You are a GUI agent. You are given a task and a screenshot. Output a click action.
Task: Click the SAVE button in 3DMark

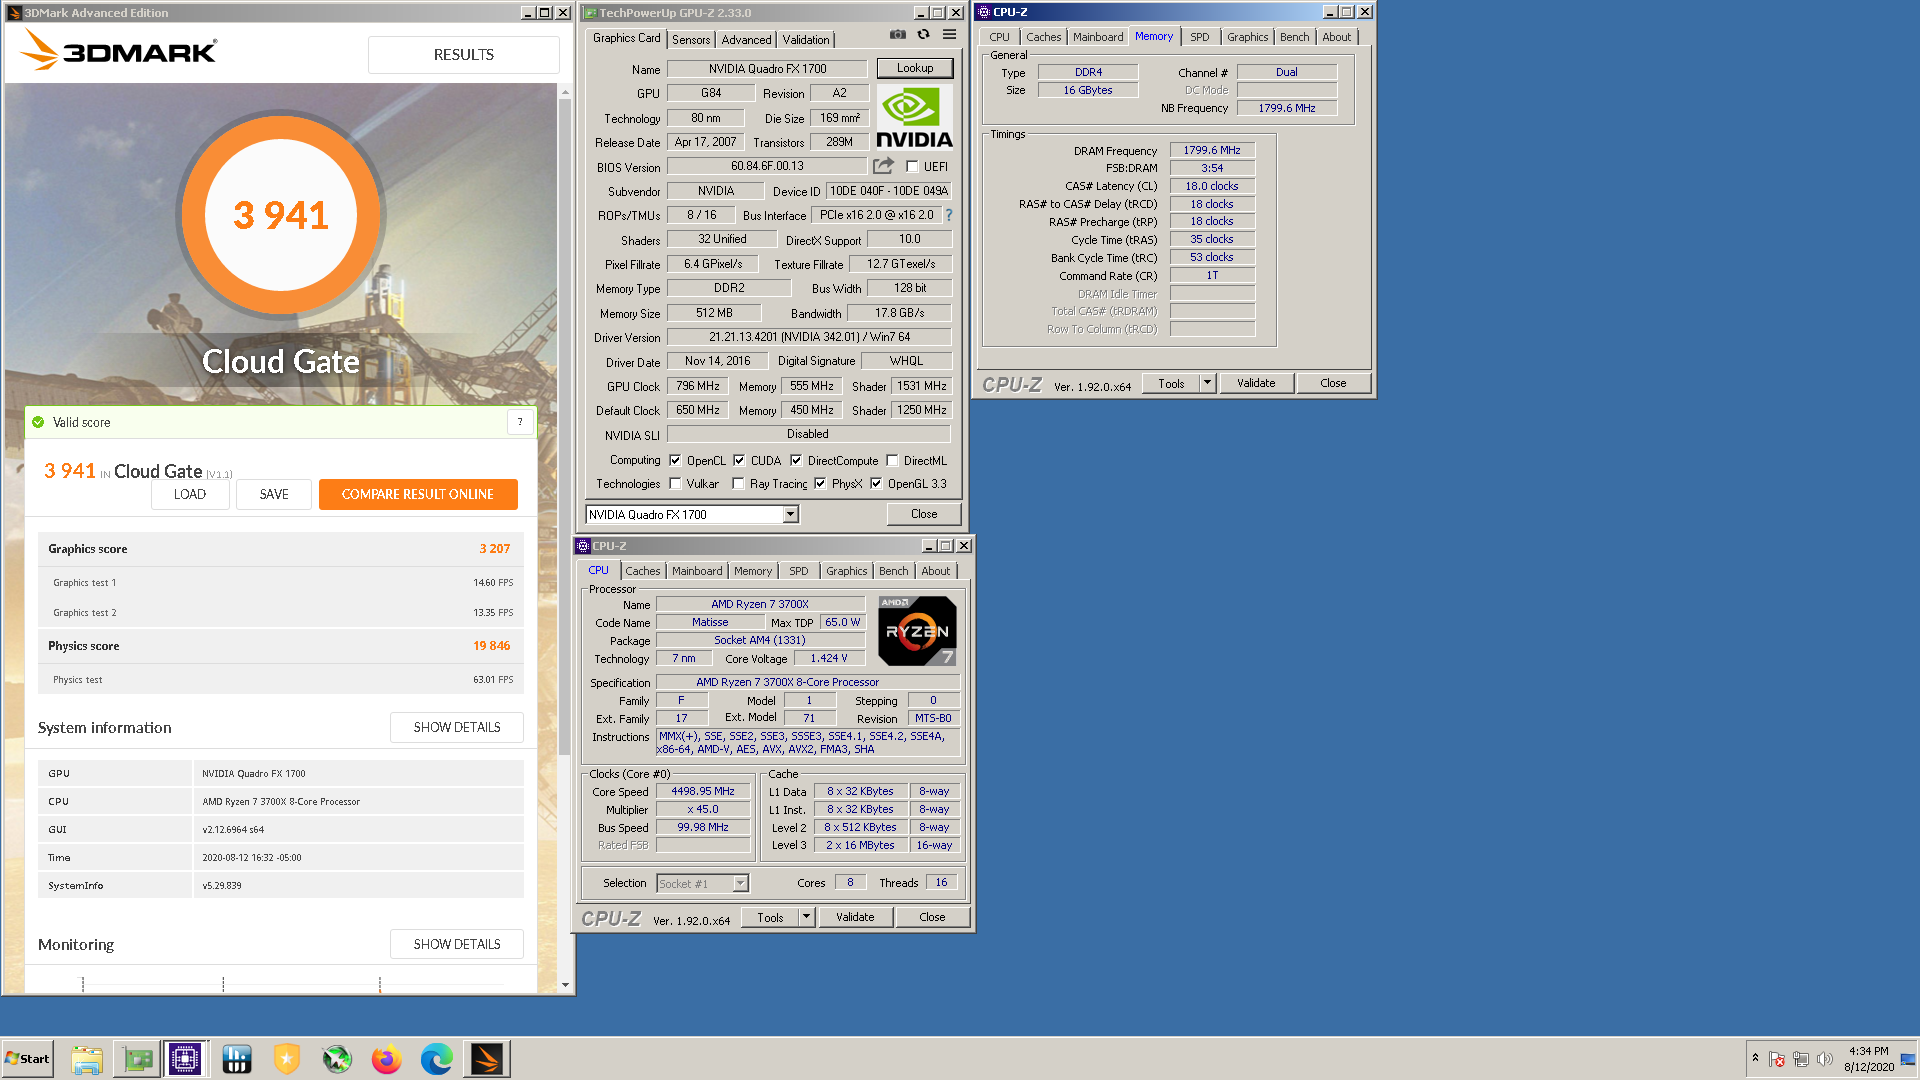[x=274, y=494]
